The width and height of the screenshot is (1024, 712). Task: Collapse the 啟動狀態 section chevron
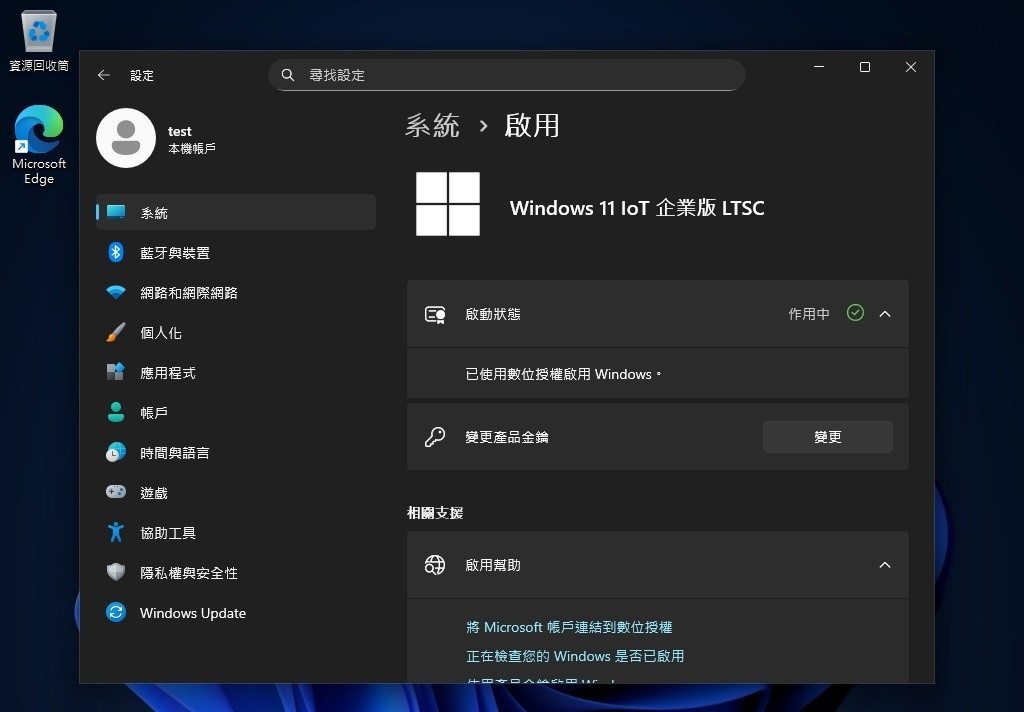[x=885, y=314]
